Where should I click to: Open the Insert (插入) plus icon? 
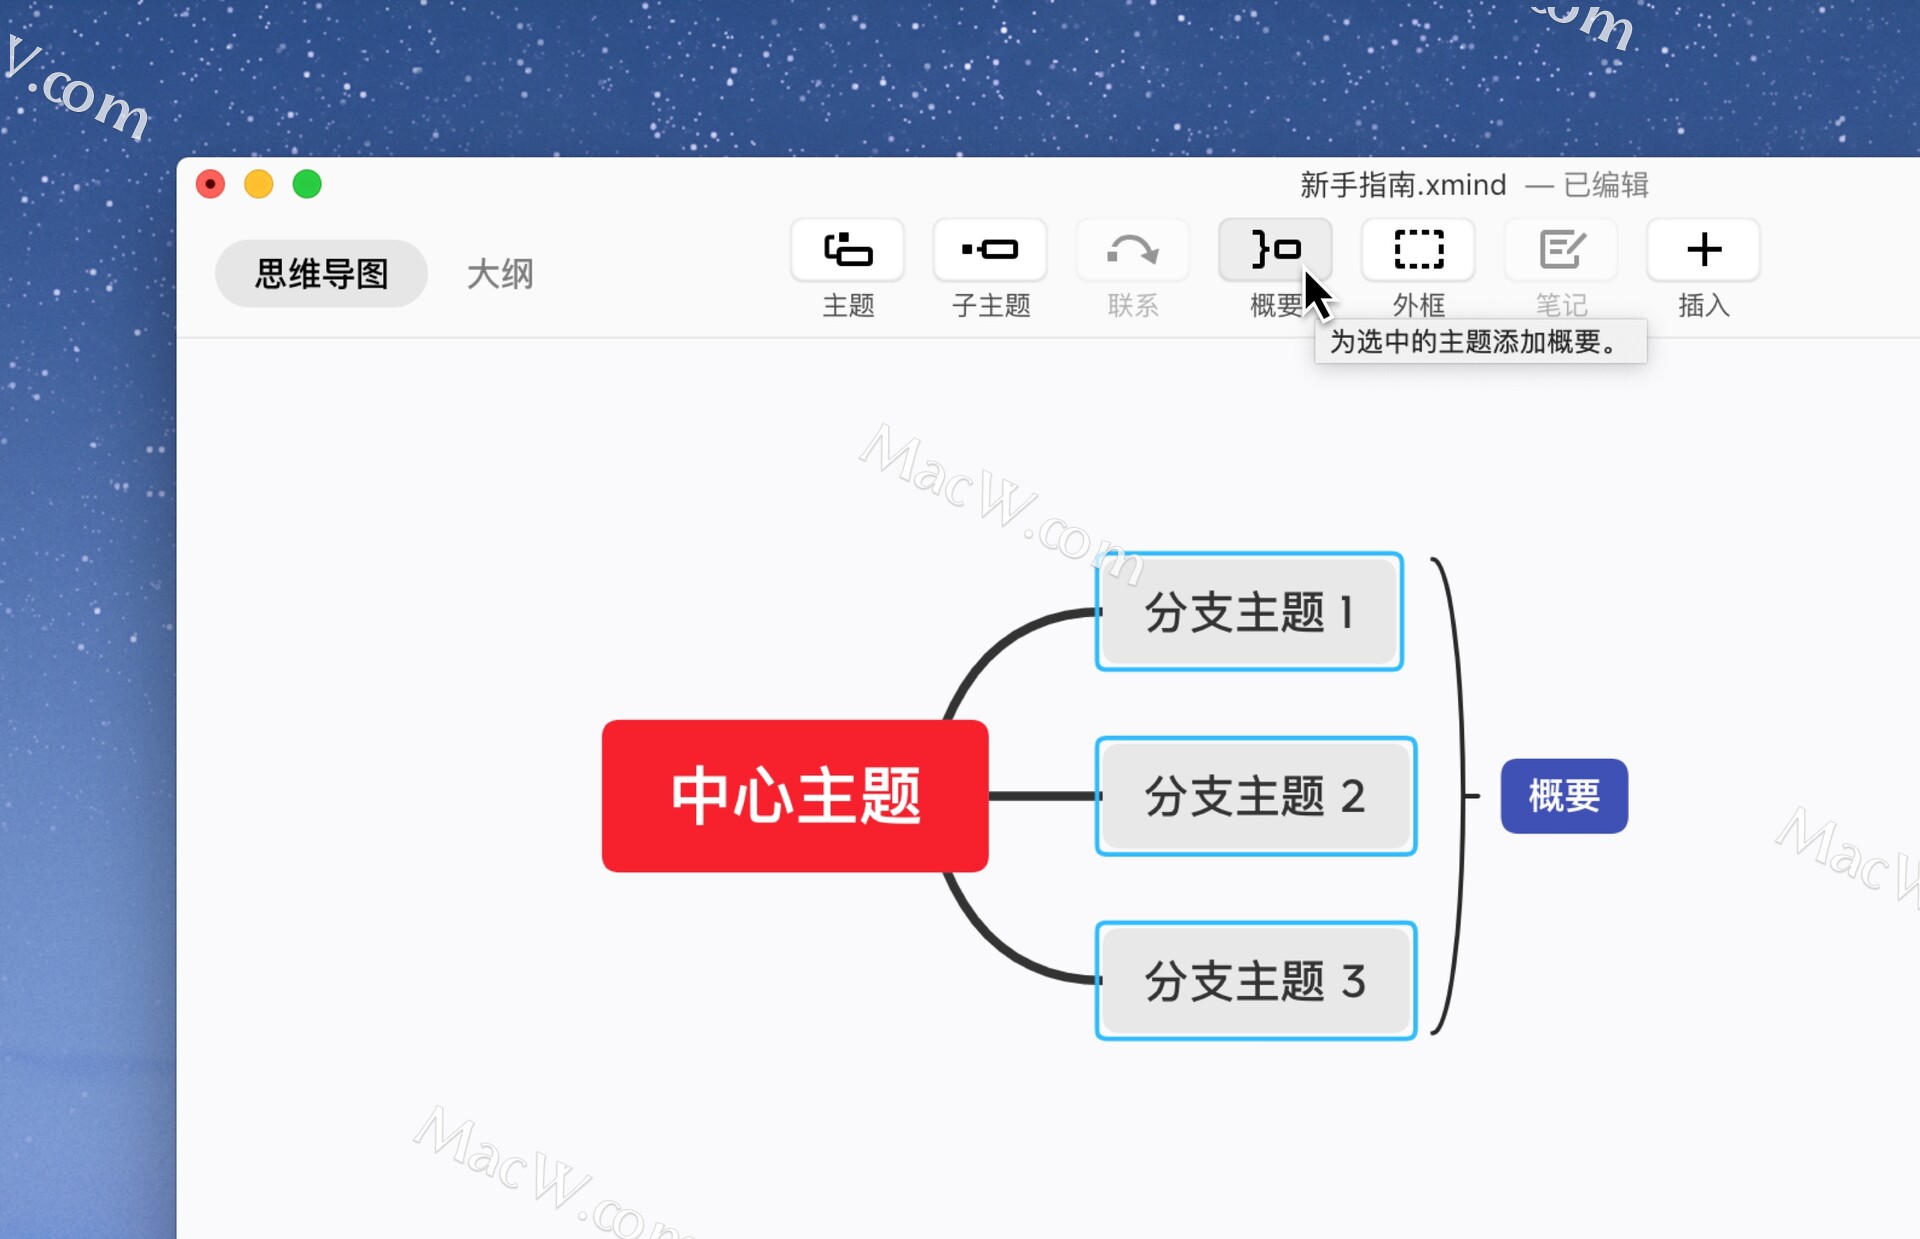click(x=1703, y=250)
